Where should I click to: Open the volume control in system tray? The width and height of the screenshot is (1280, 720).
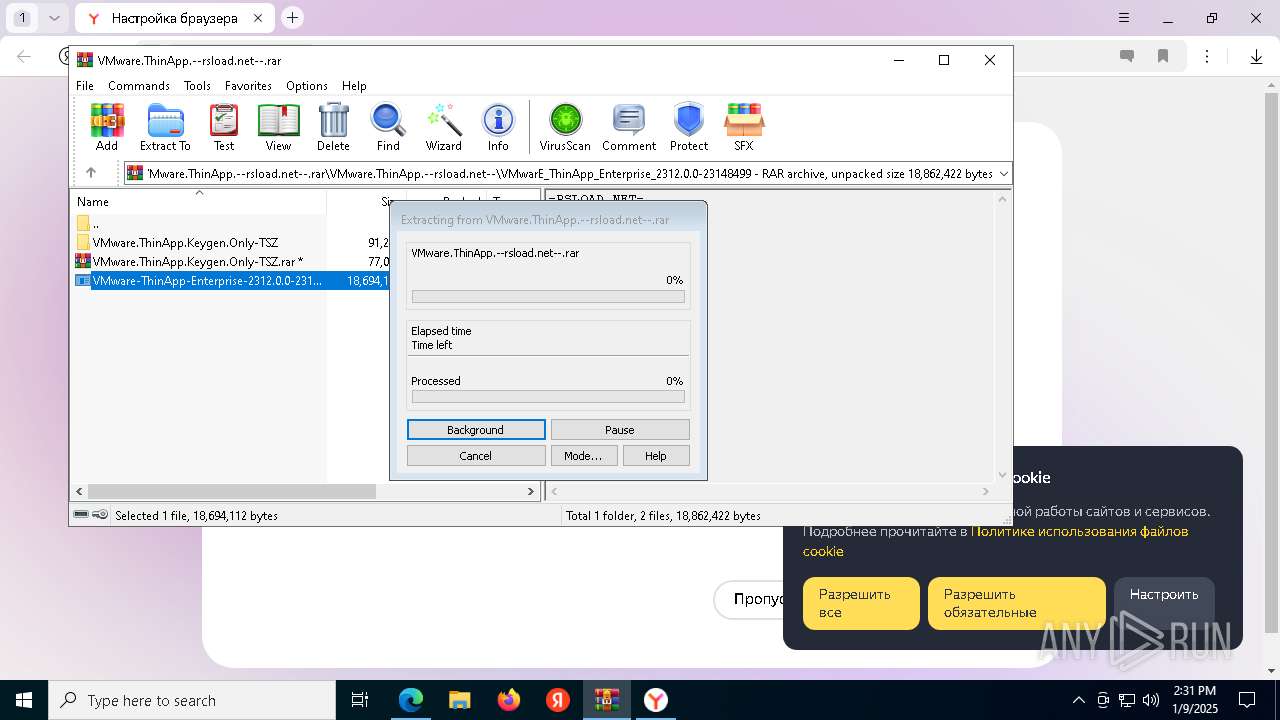(x=1151, y=700)
